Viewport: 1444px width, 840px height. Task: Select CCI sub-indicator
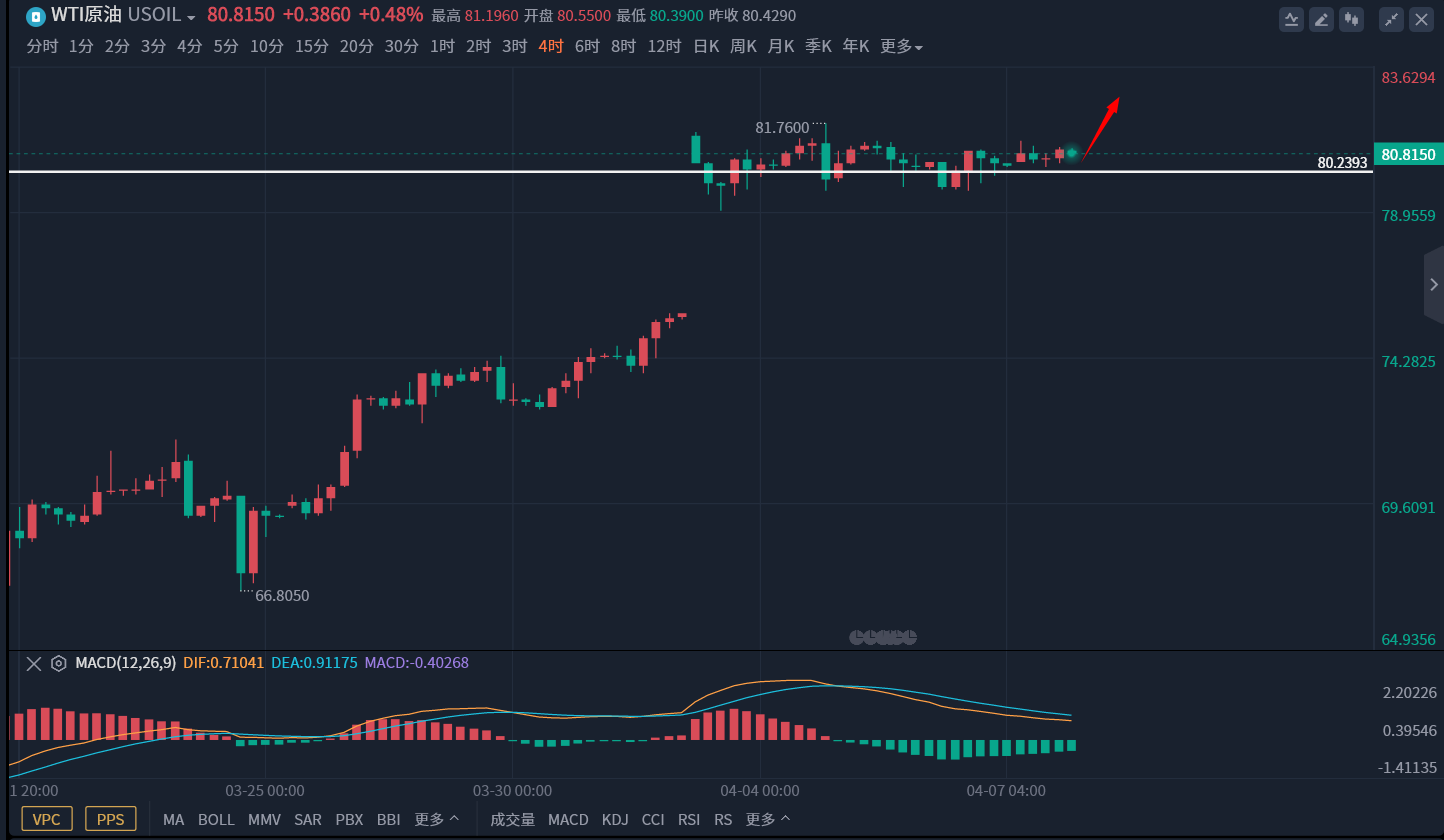(x=653, y=819)
